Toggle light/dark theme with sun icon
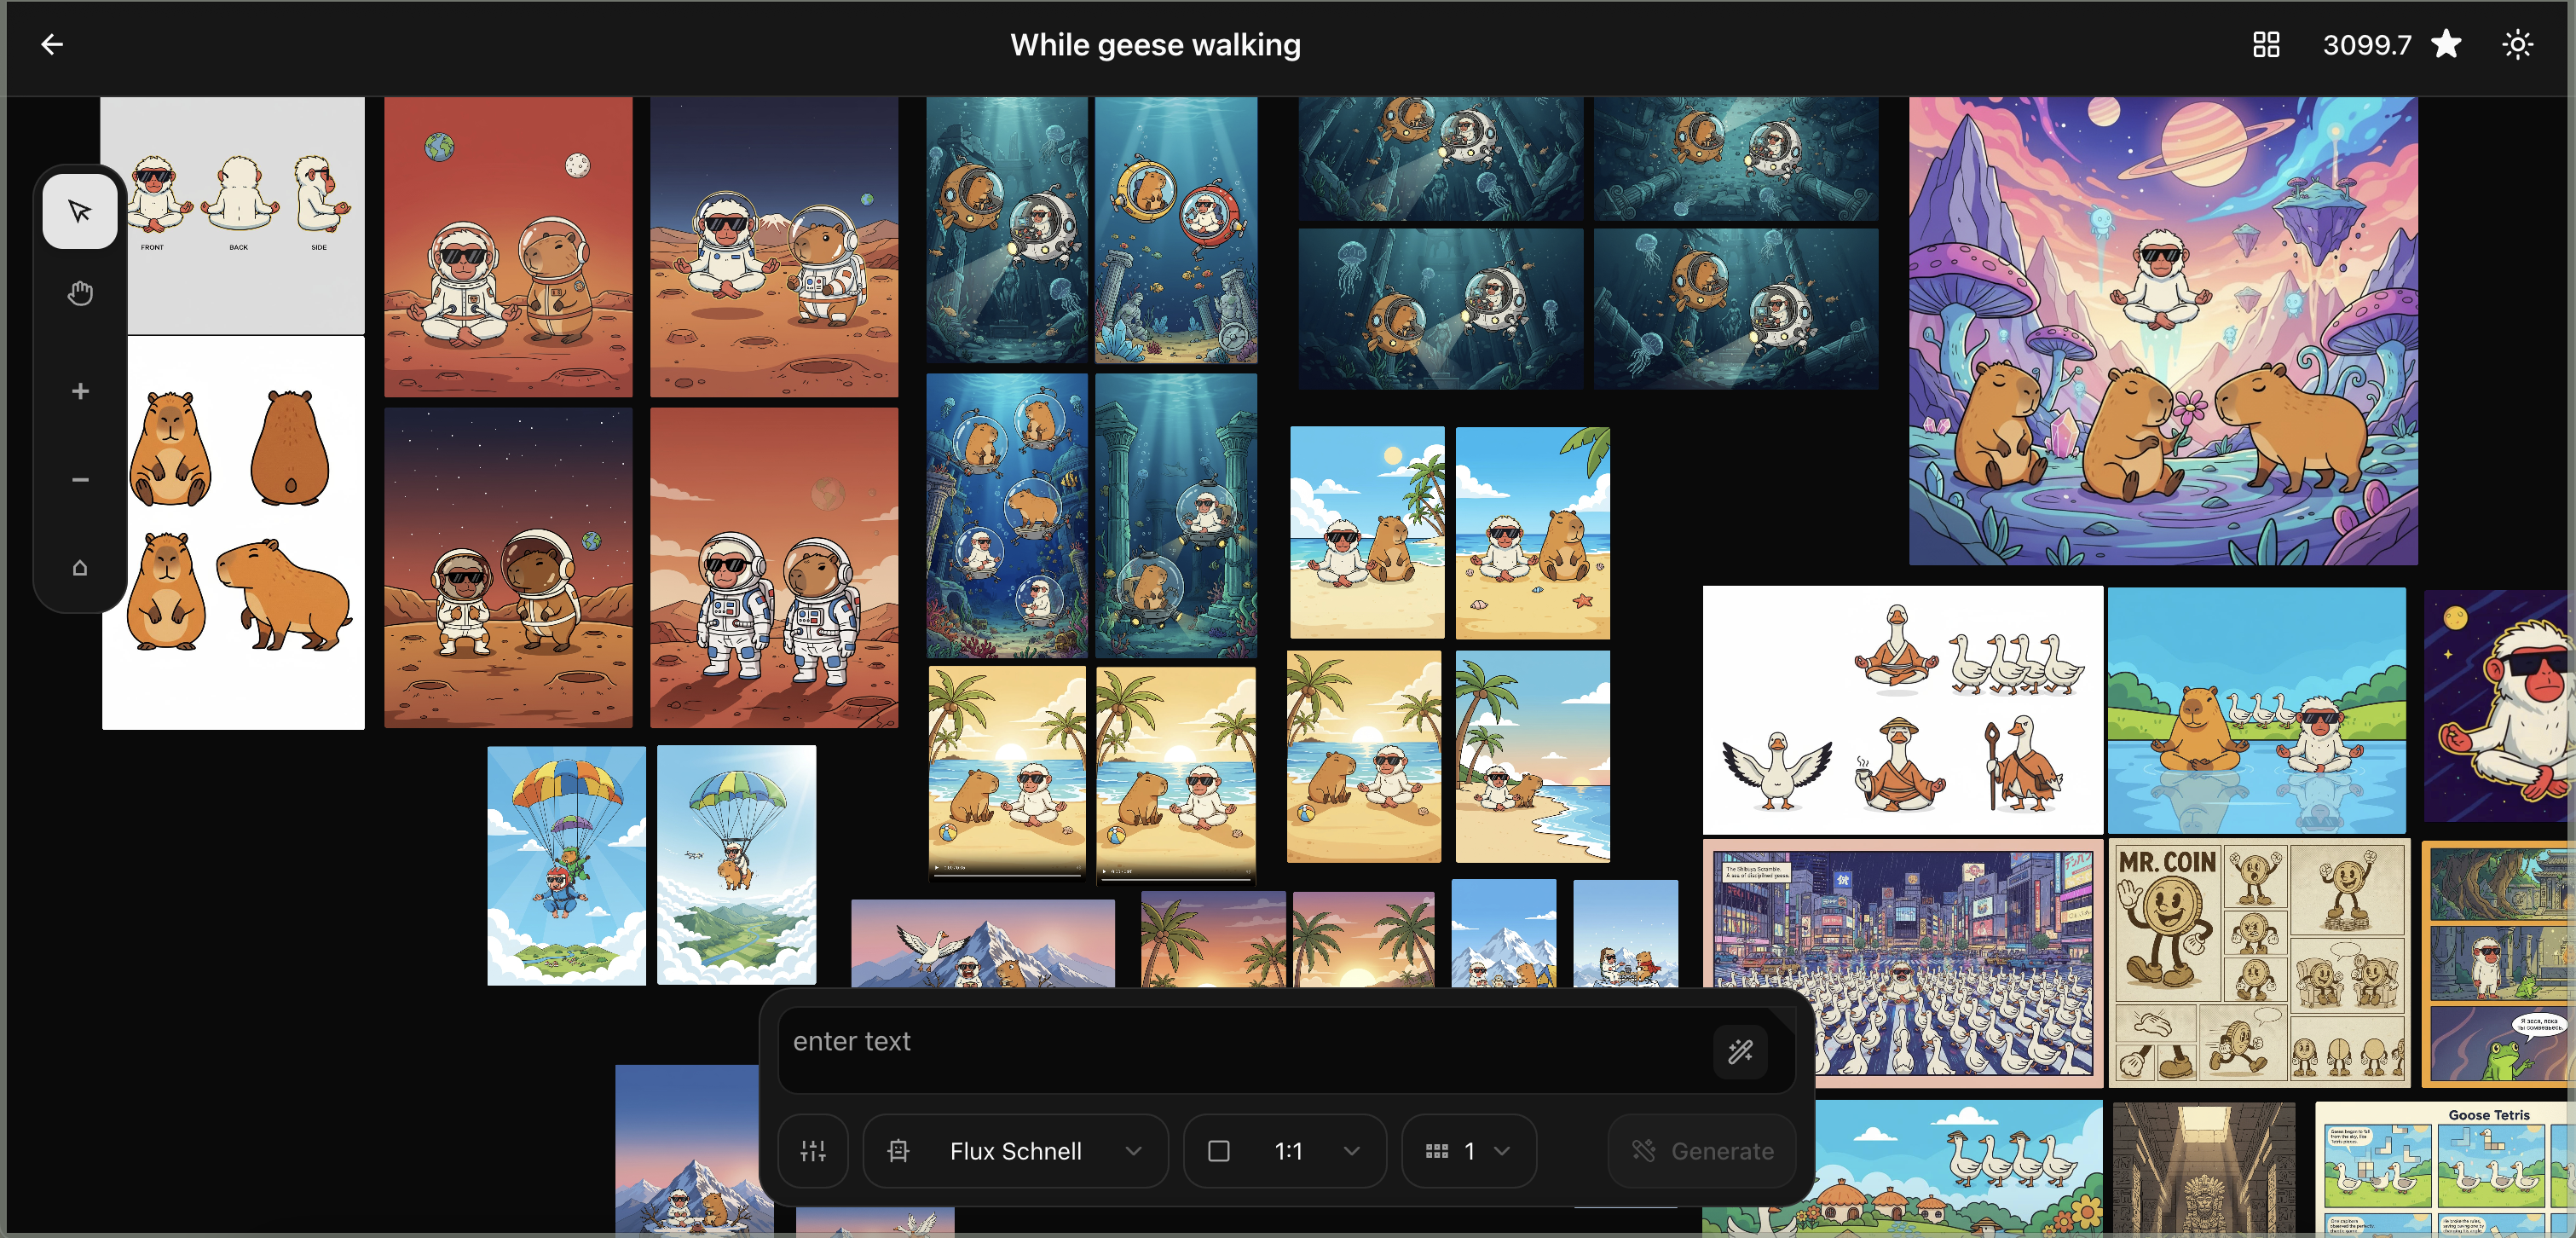Viewport: 2576px width, 1238px height. [x=2517, y=45]
